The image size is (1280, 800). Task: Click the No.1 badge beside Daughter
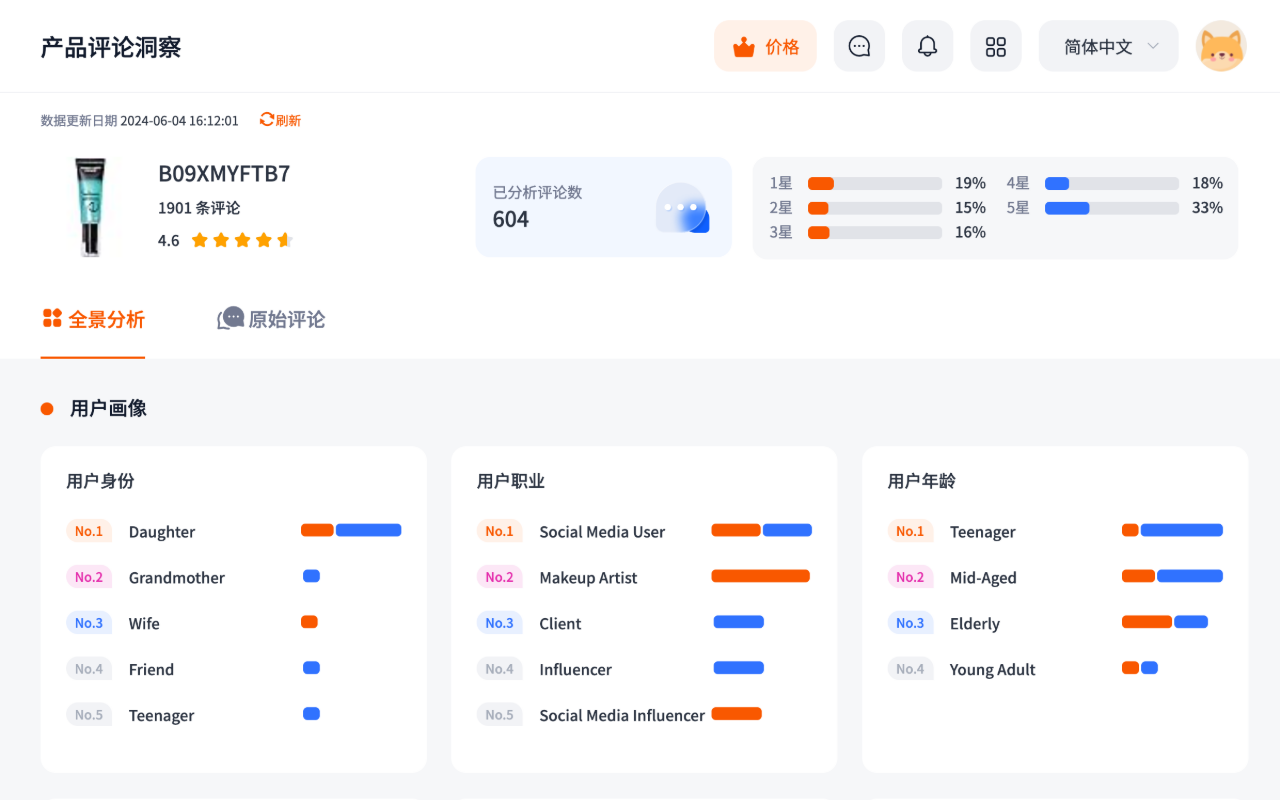click(x=88, y=531)
